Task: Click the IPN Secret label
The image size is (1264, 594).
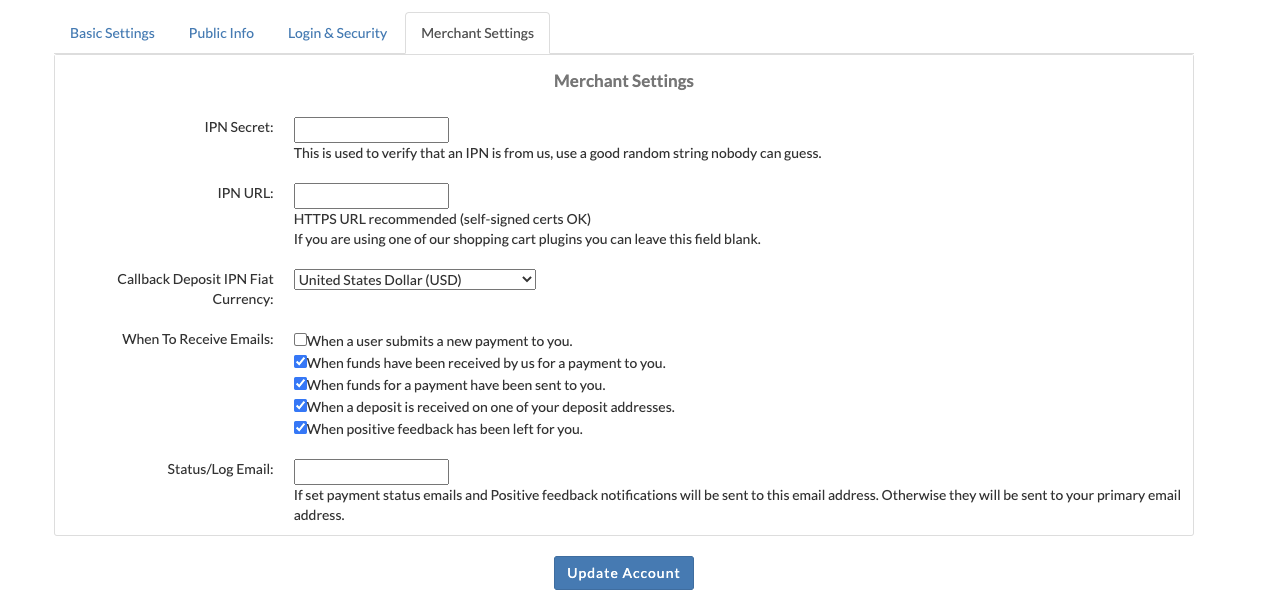Action: tap(239, 127)
